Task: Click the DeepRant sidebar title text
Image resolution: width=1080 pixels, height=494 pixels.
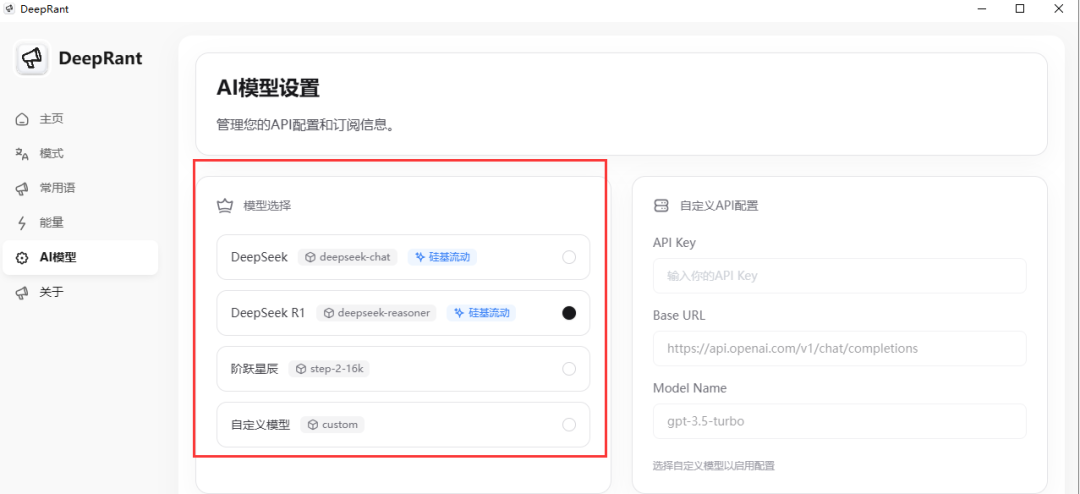Action: pyautogui.click(x=101, y=59)
